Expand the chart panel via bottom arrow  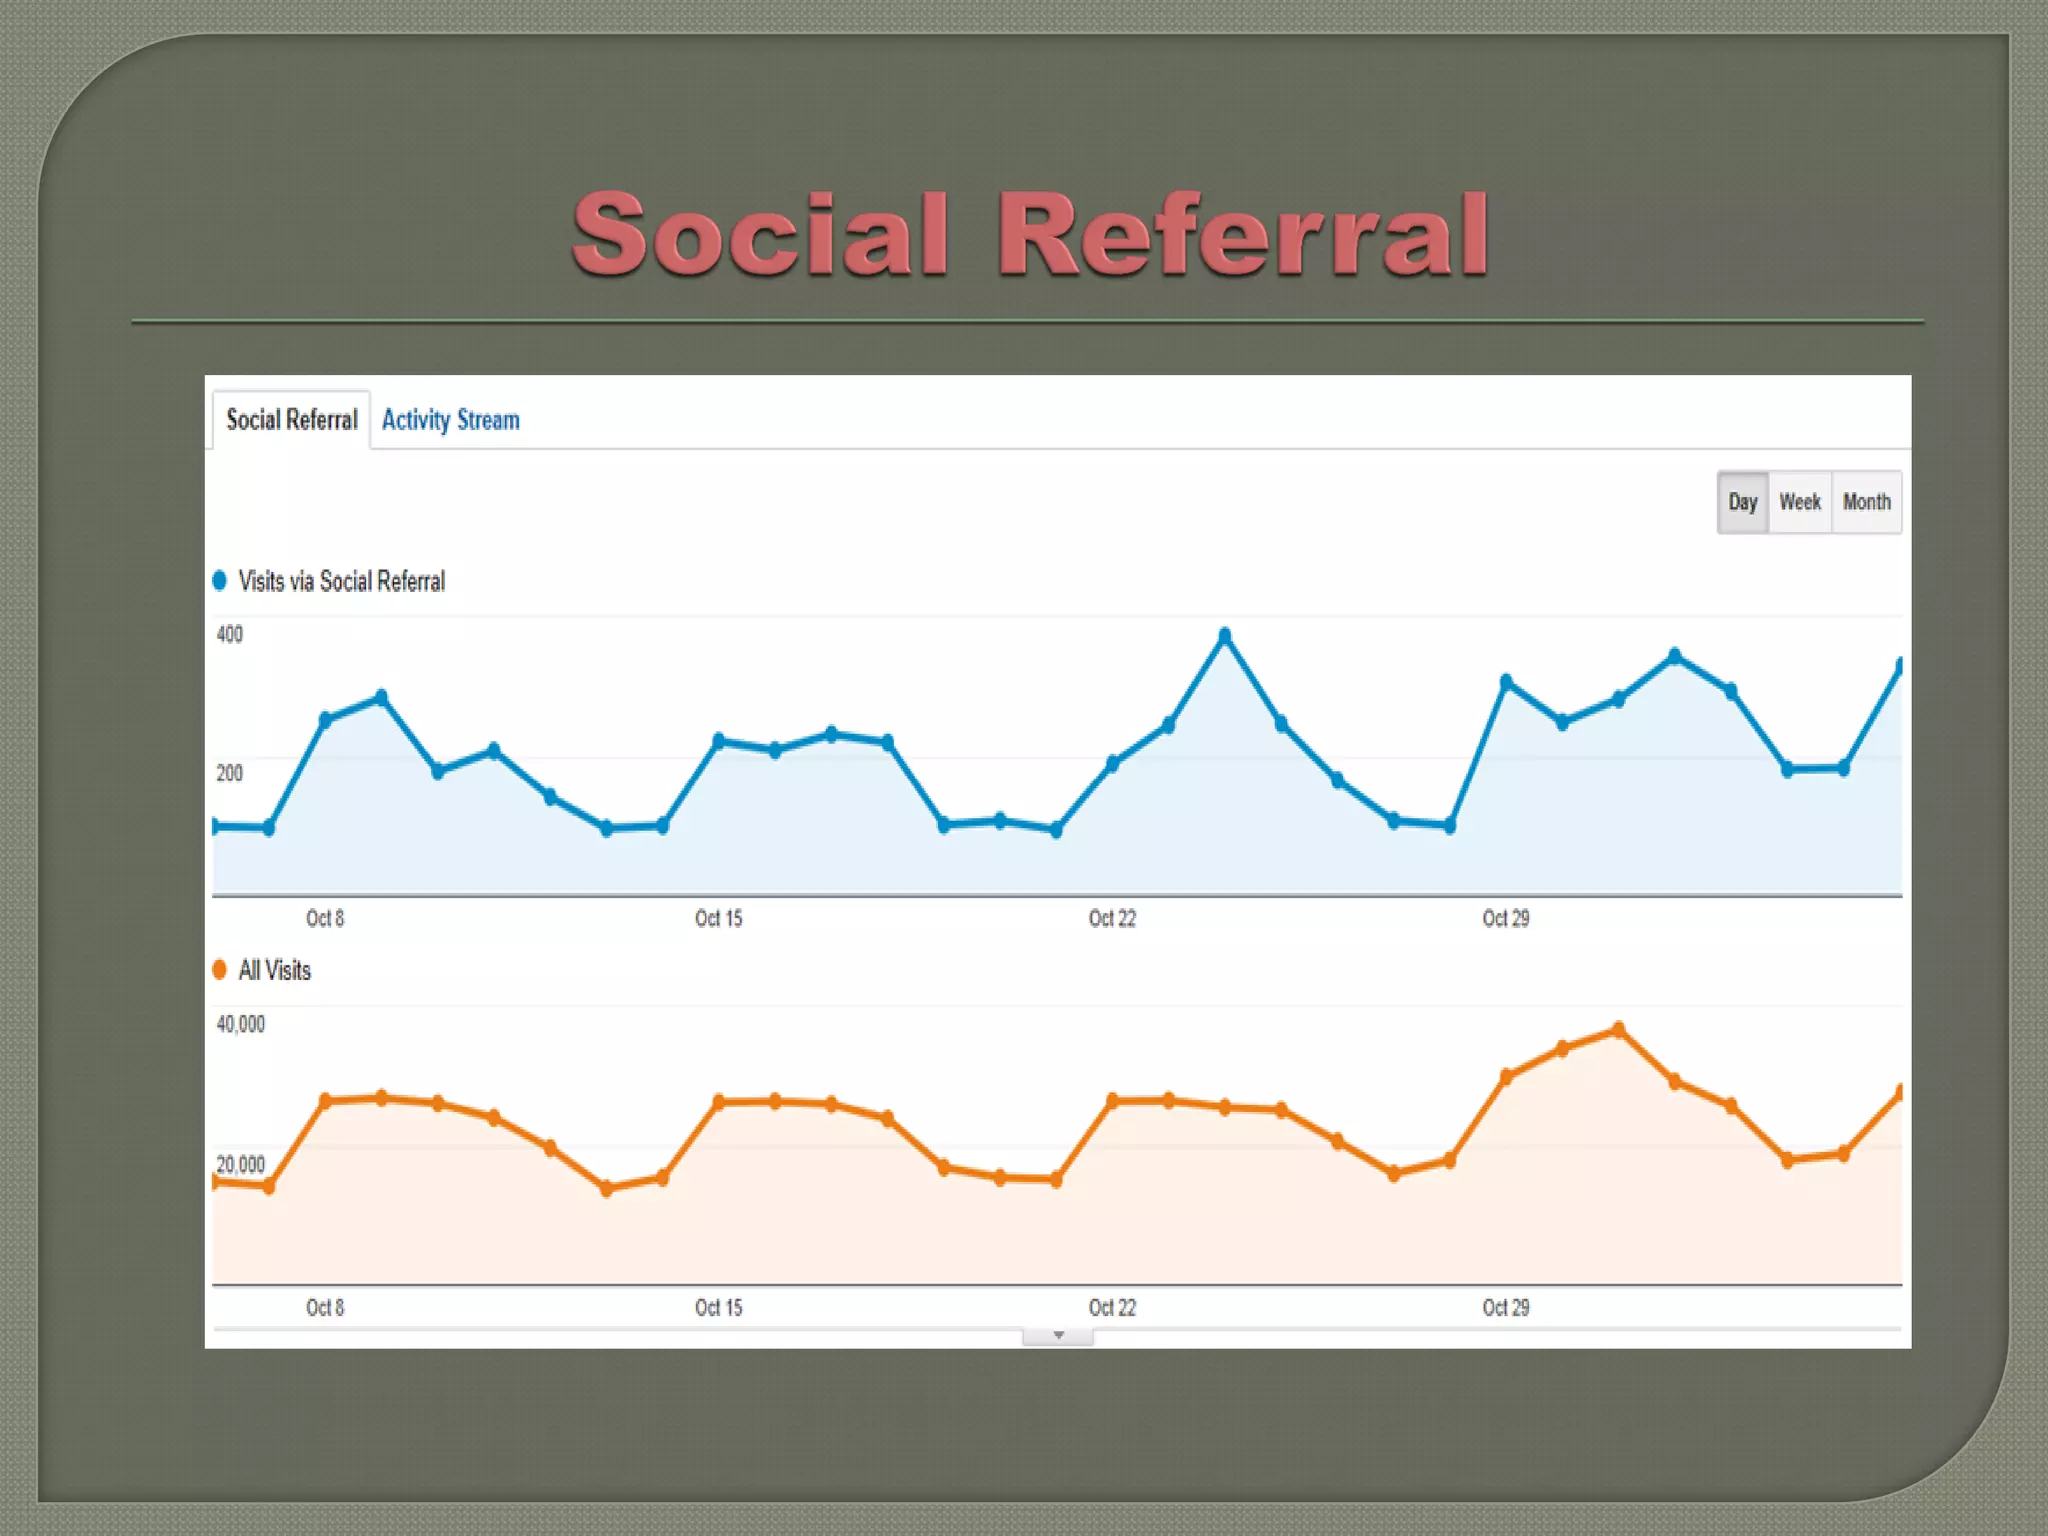click(1058, 1336)
